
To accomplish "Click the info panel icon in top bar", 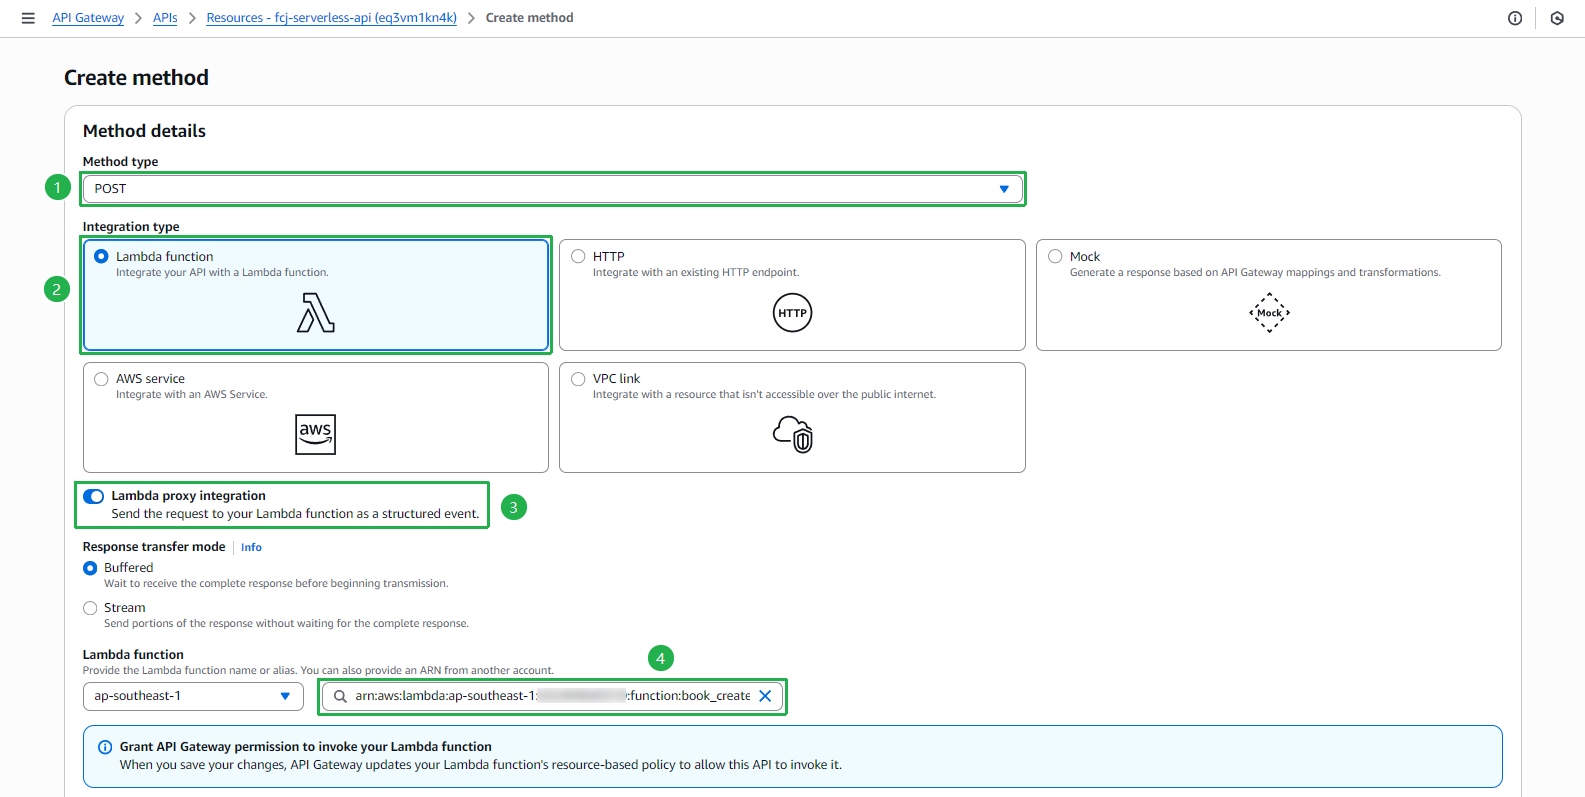I will [1515, 18].
